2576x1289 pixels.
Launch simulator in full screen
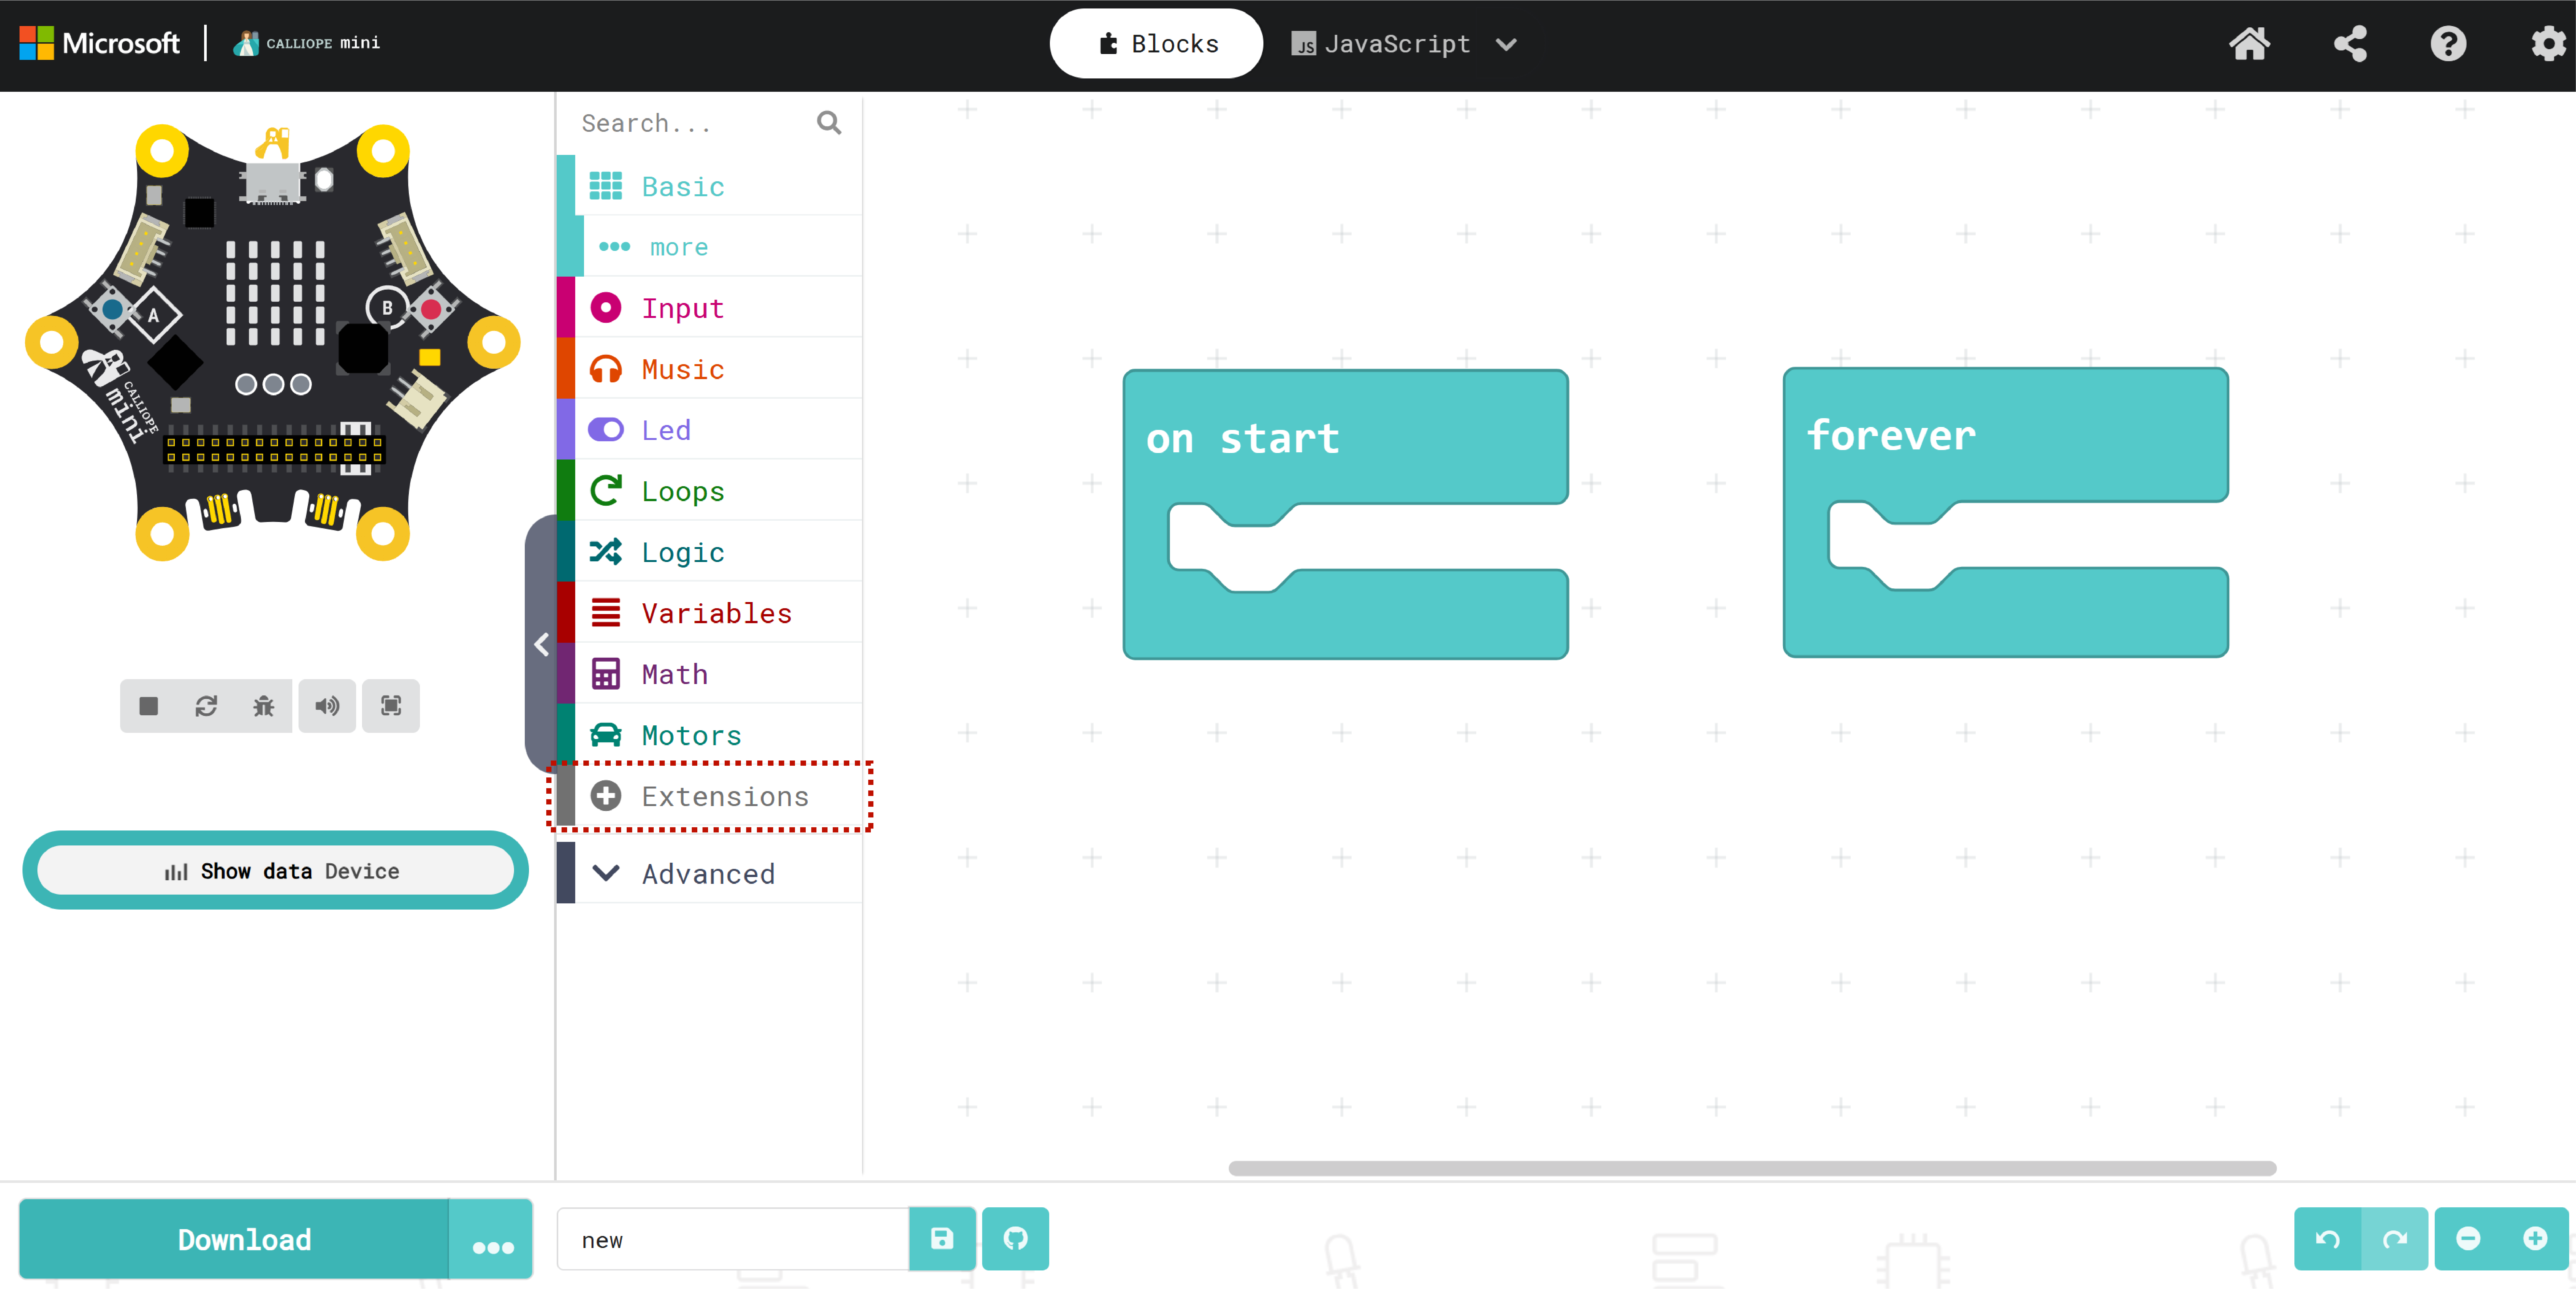[391, 706]
